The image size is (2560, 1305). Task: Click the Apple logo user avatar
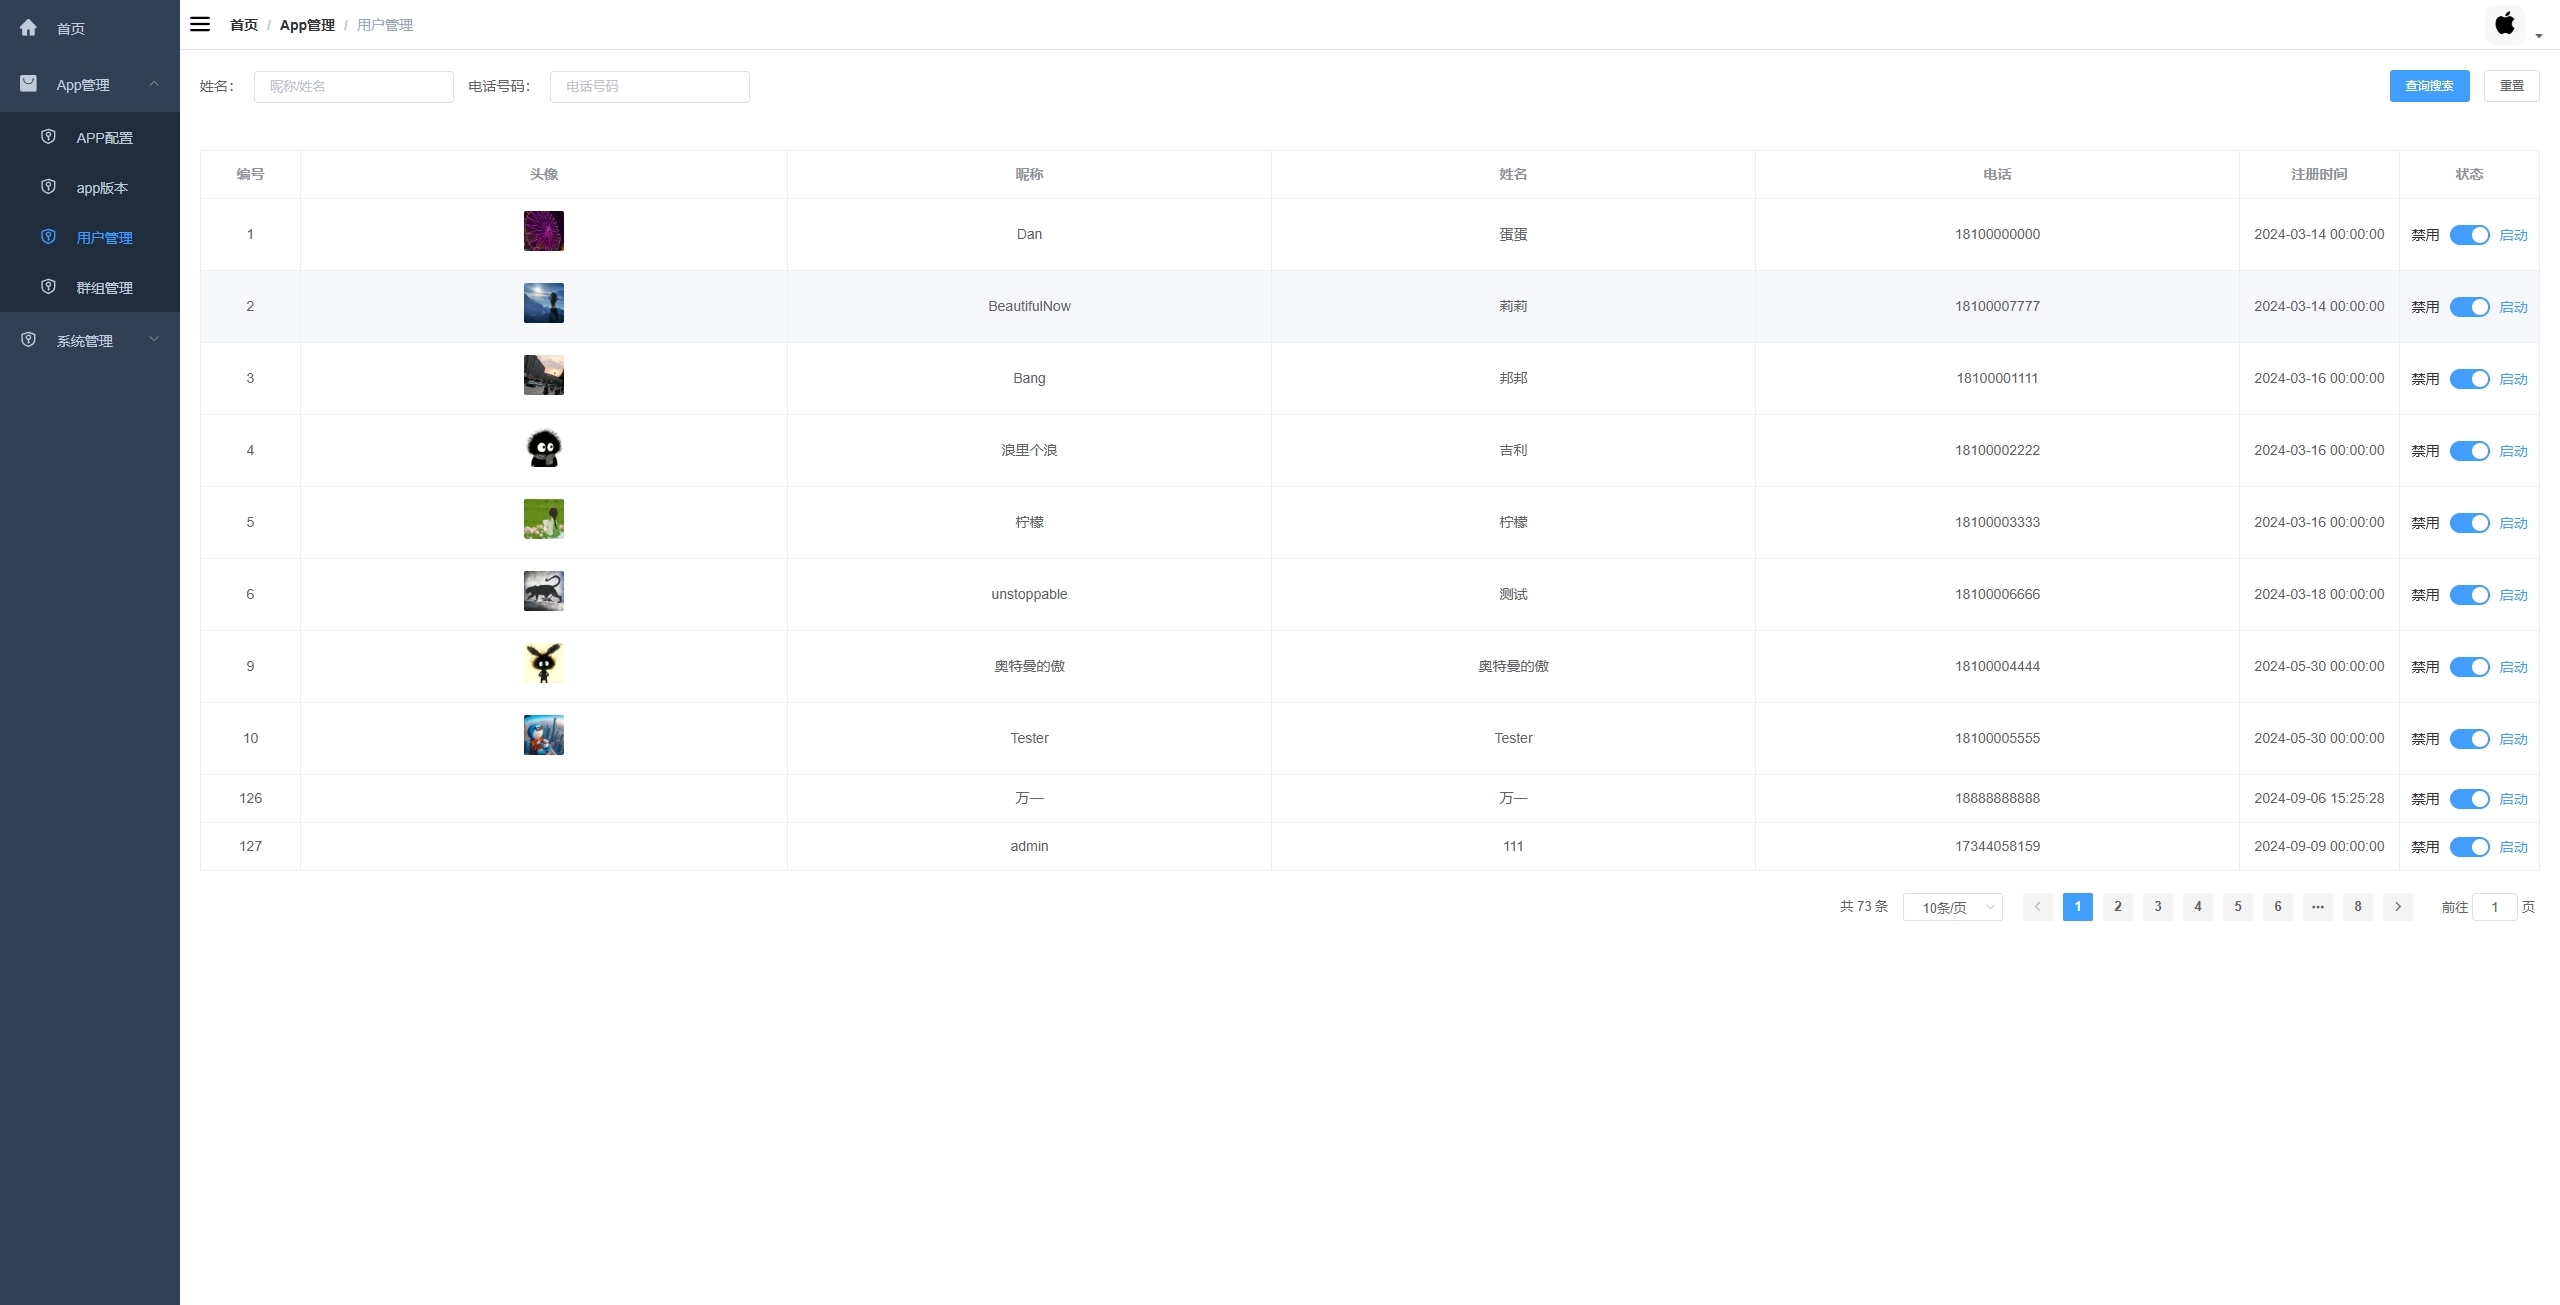pos(2504,24)
